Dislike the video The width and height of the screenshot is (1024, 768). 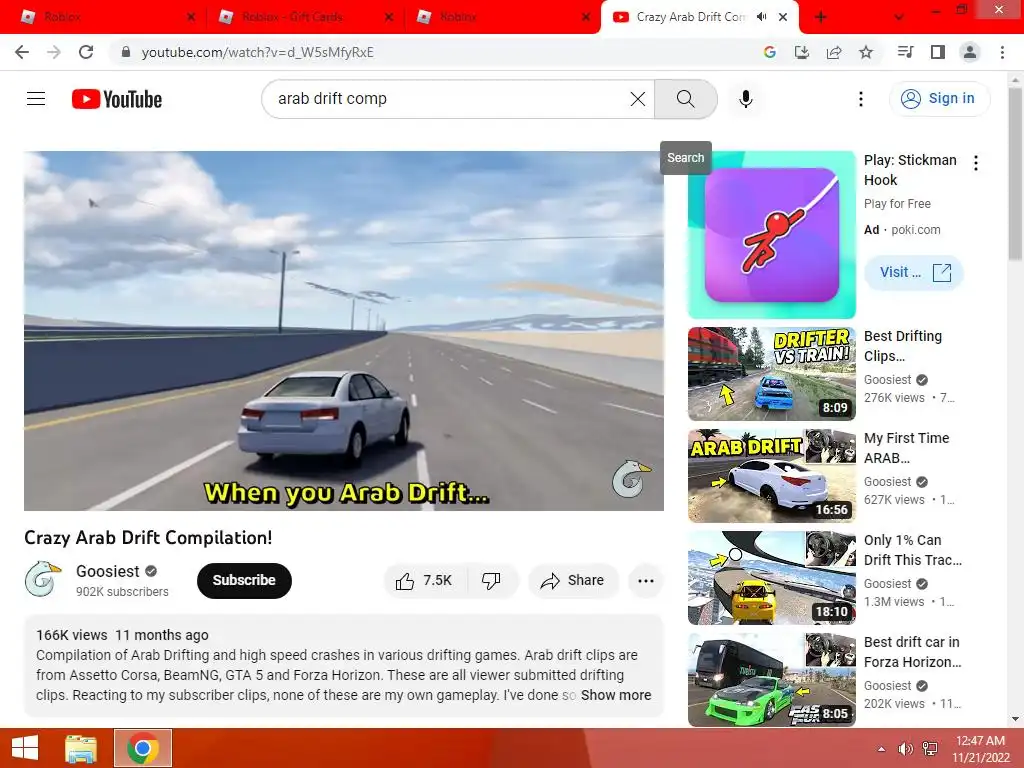pos(491,580)
